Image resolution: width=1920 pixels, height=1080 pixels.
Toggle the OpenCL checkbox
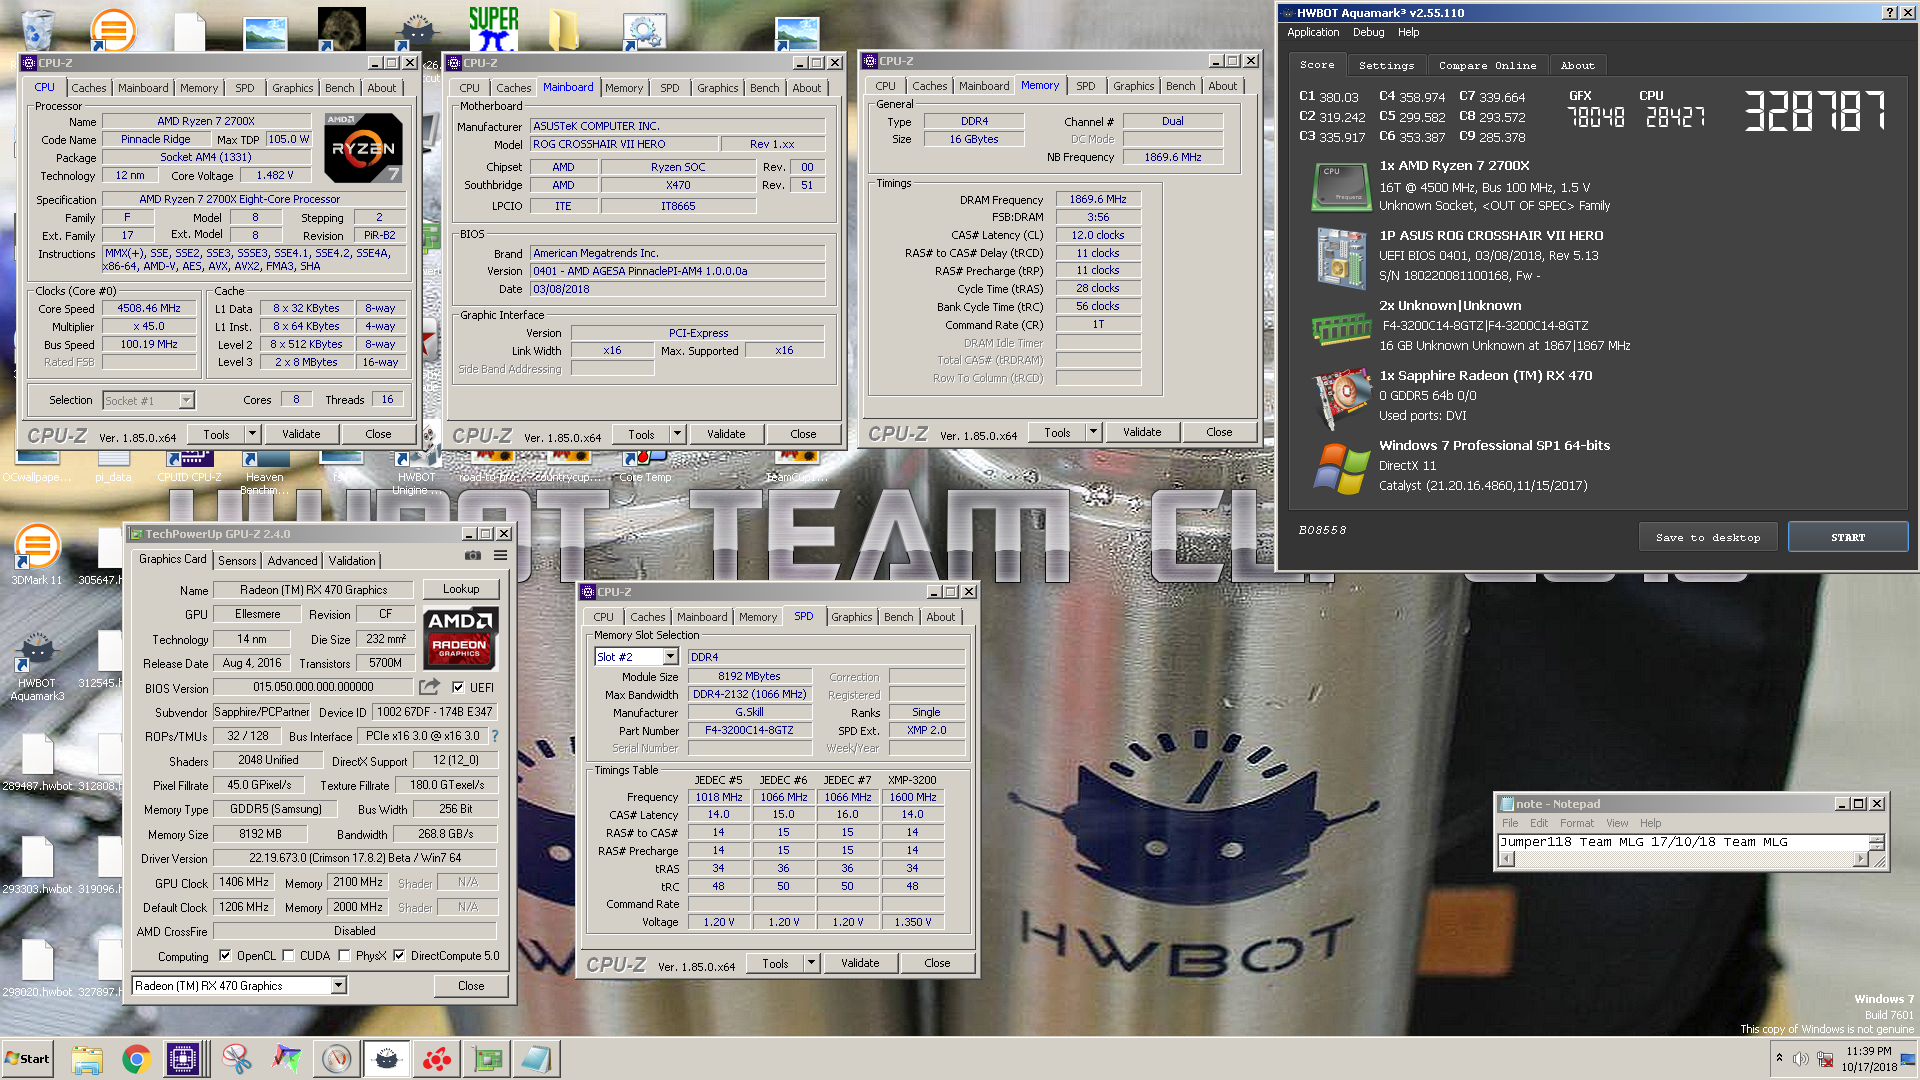click(x=225, y=956)
